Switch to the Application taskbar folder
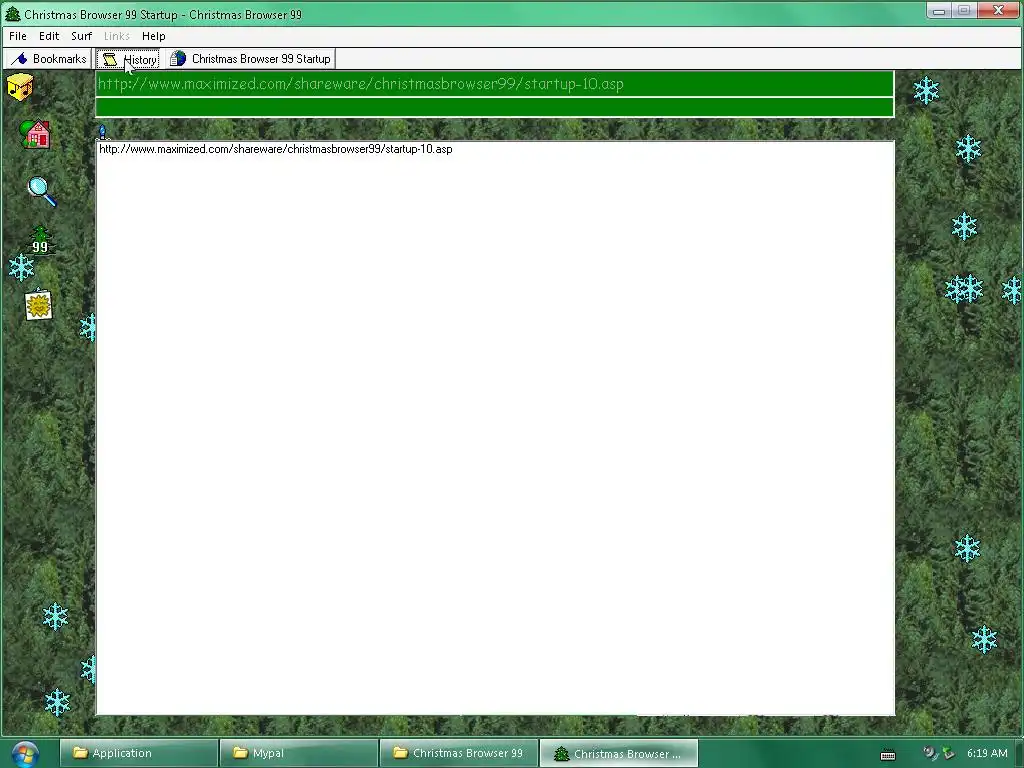1024x768 pixels. [138, 753]
